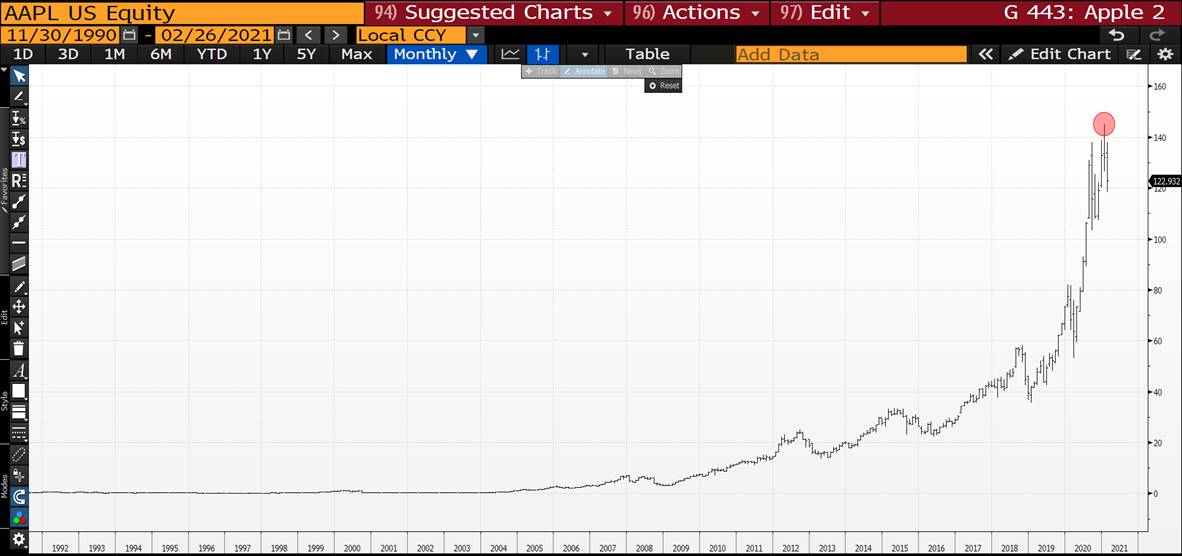Step date range backward with left arrow

point(308,35)
